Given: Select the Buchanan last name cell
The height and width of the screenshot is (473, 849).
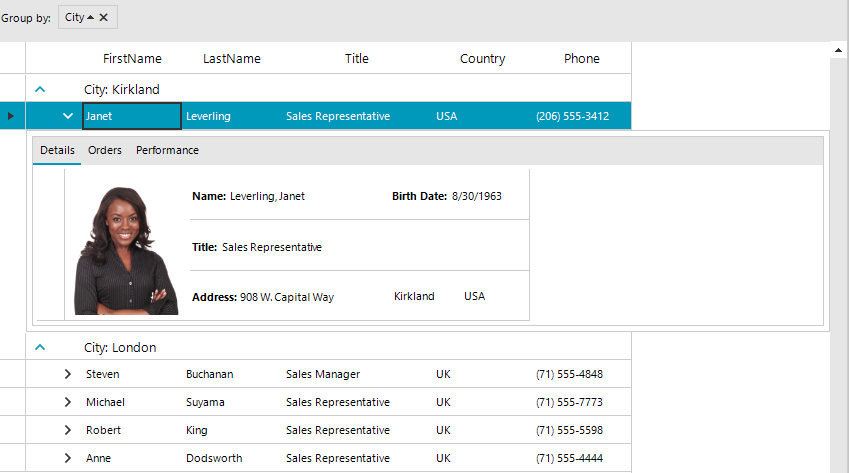Looking at the screenshot, I should click(x=232, y=374).
